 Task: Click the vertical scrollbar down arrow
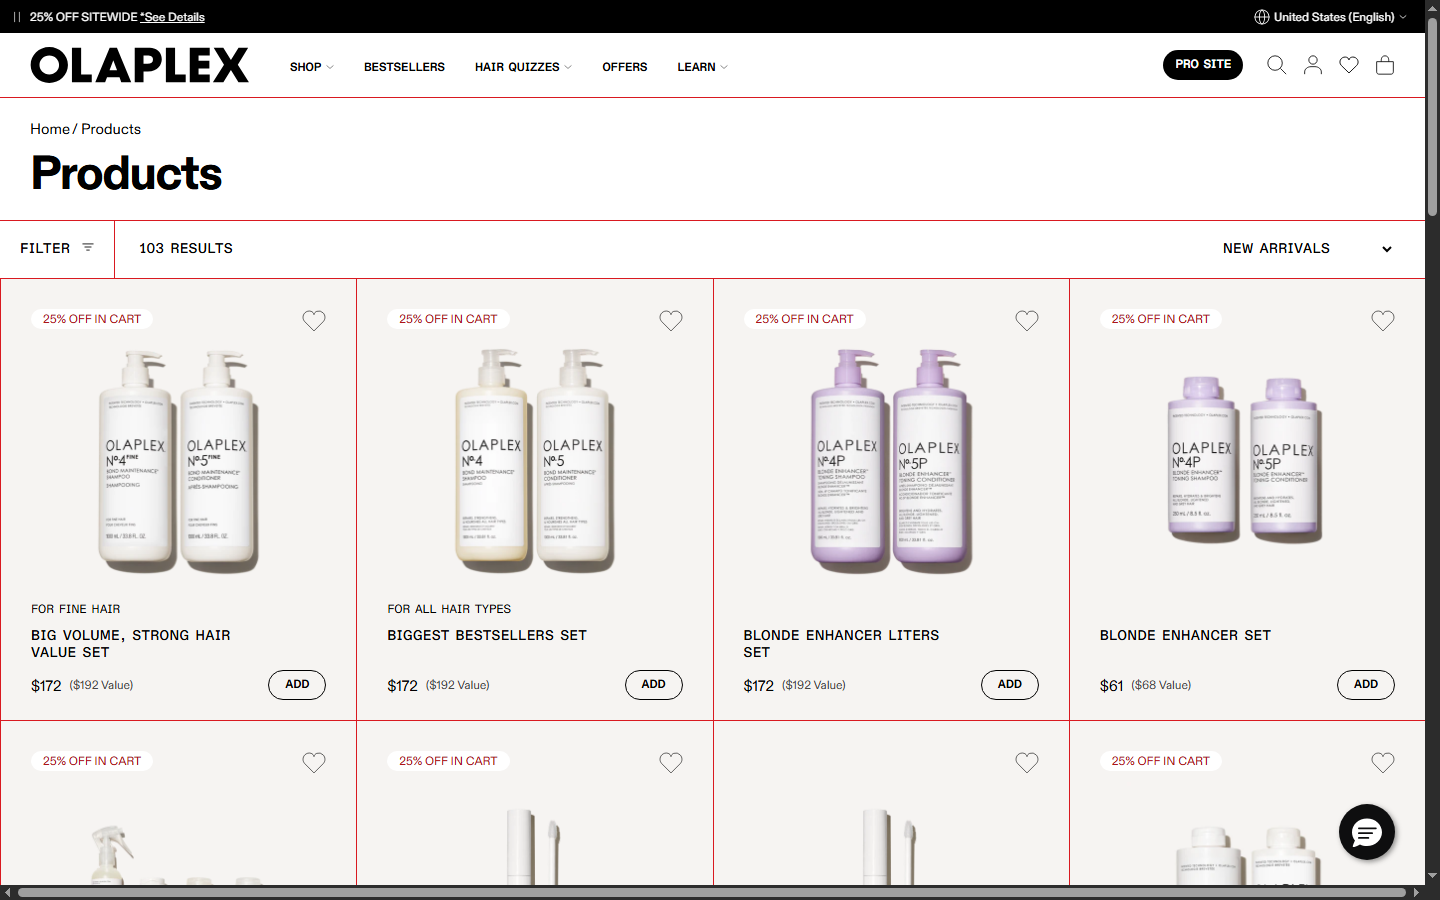(x=1432, y=876)
